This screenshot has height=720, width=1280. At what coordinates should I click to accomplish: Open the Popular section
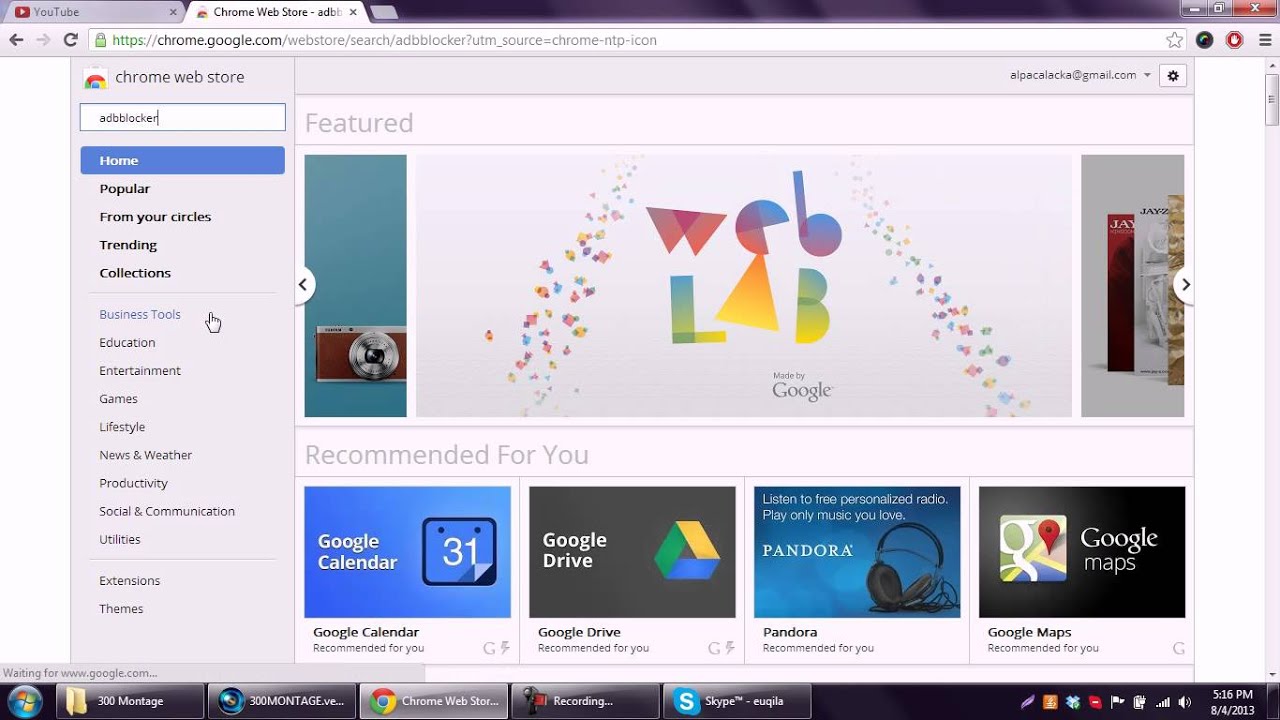click(x=124, y=188)
